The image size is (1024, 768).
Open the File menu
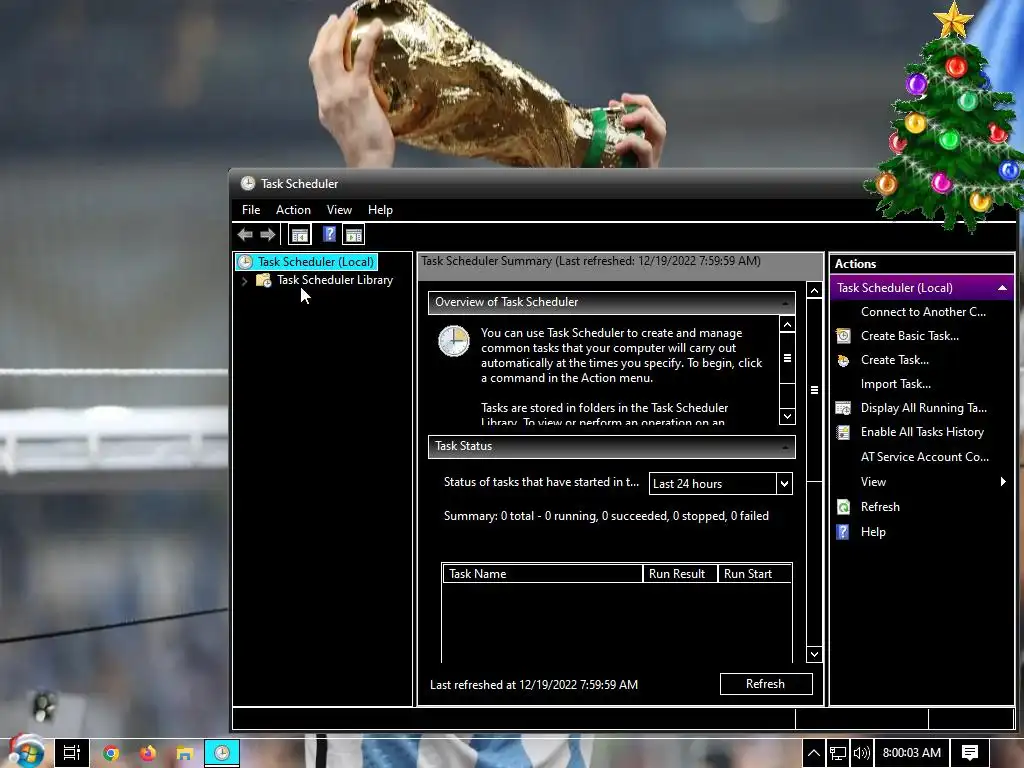point(251,210)
